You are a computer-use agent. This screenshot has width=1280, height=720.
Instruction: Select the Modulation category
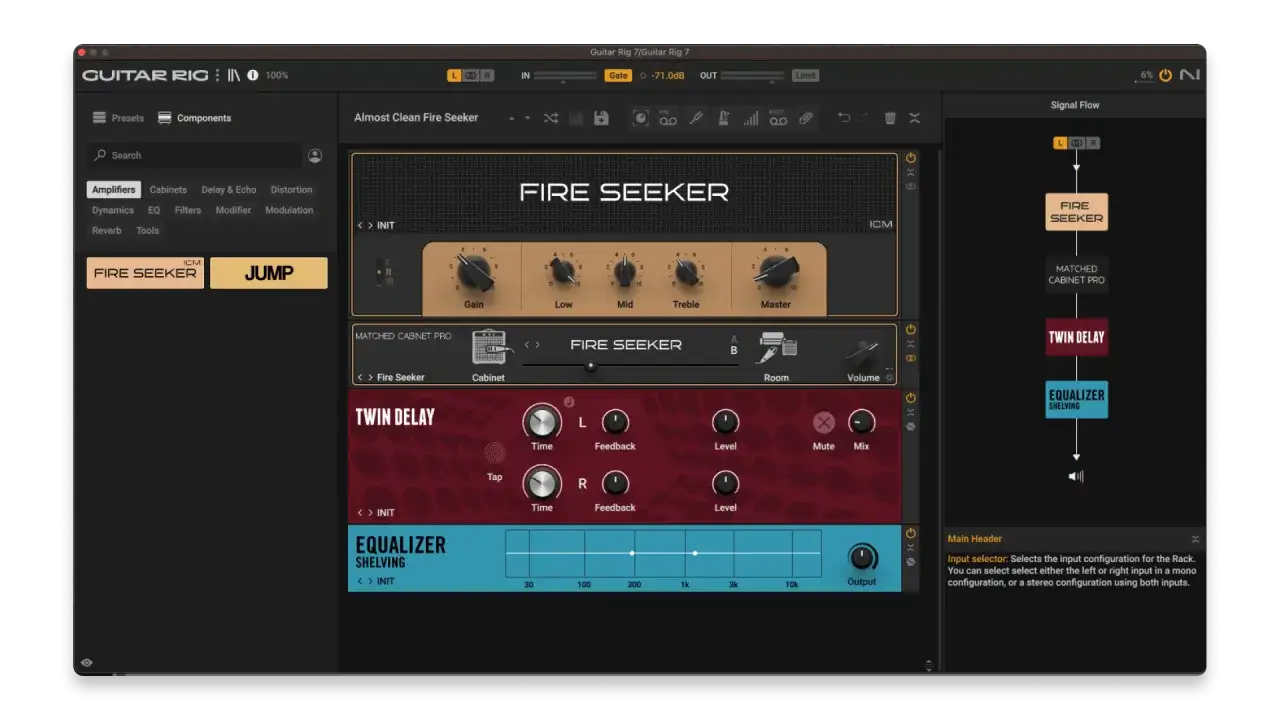pyautogui.click(x=289, y=210)
